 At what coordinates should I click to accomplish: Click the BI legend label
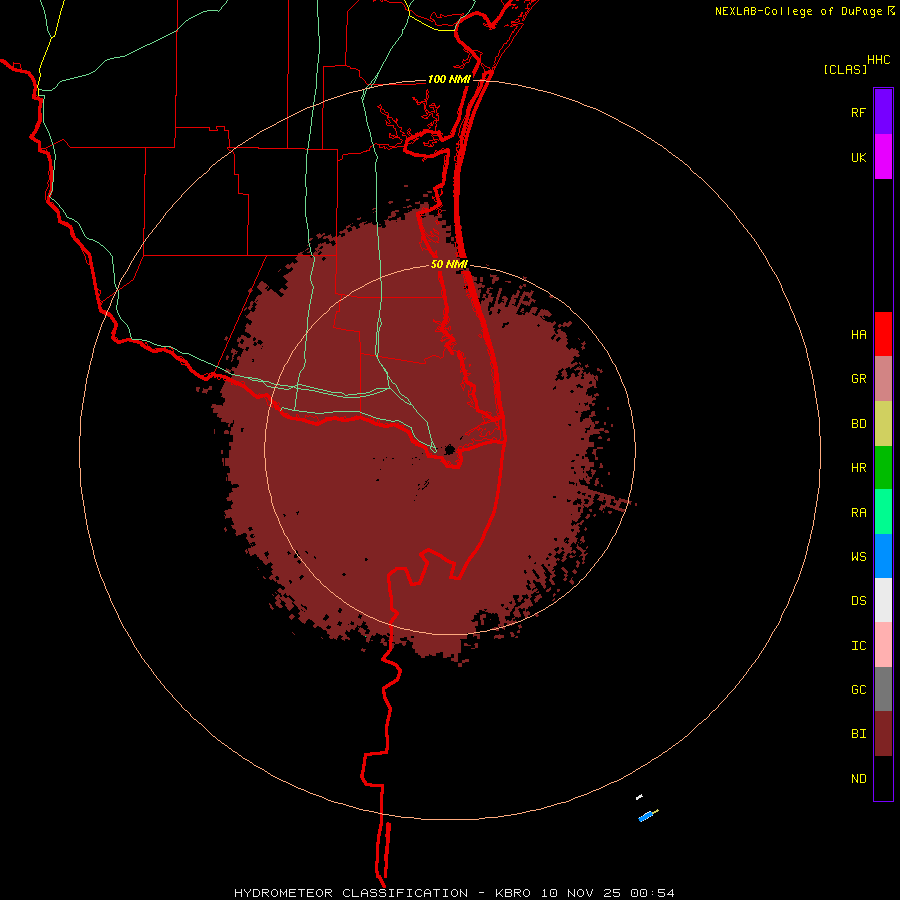point(858,734)
